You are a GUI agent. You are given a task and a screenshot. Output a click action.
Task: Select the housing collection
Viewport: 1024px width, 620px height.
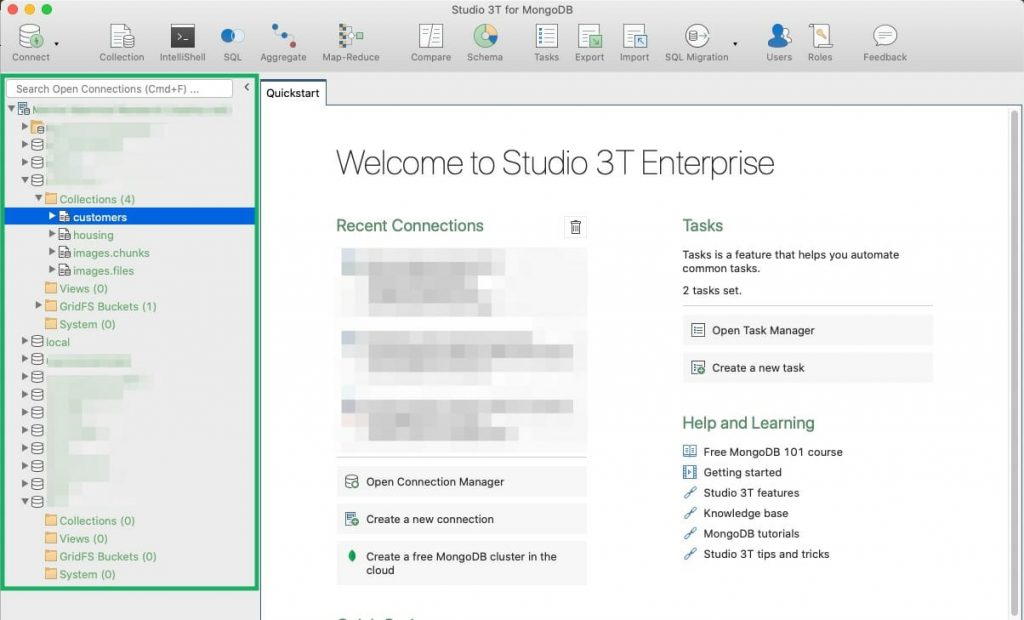[93, 235]
